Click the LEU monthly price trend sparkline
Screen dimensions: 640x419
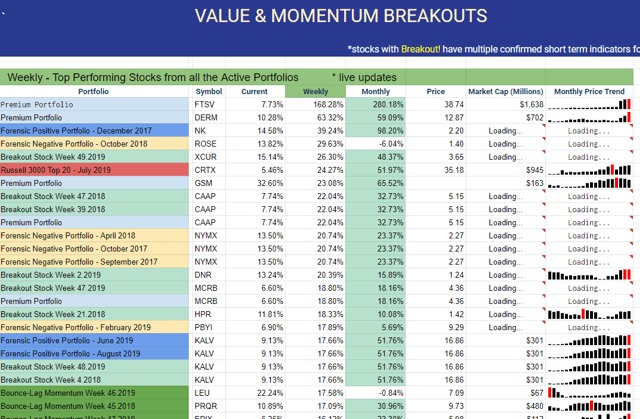point(589,393)
